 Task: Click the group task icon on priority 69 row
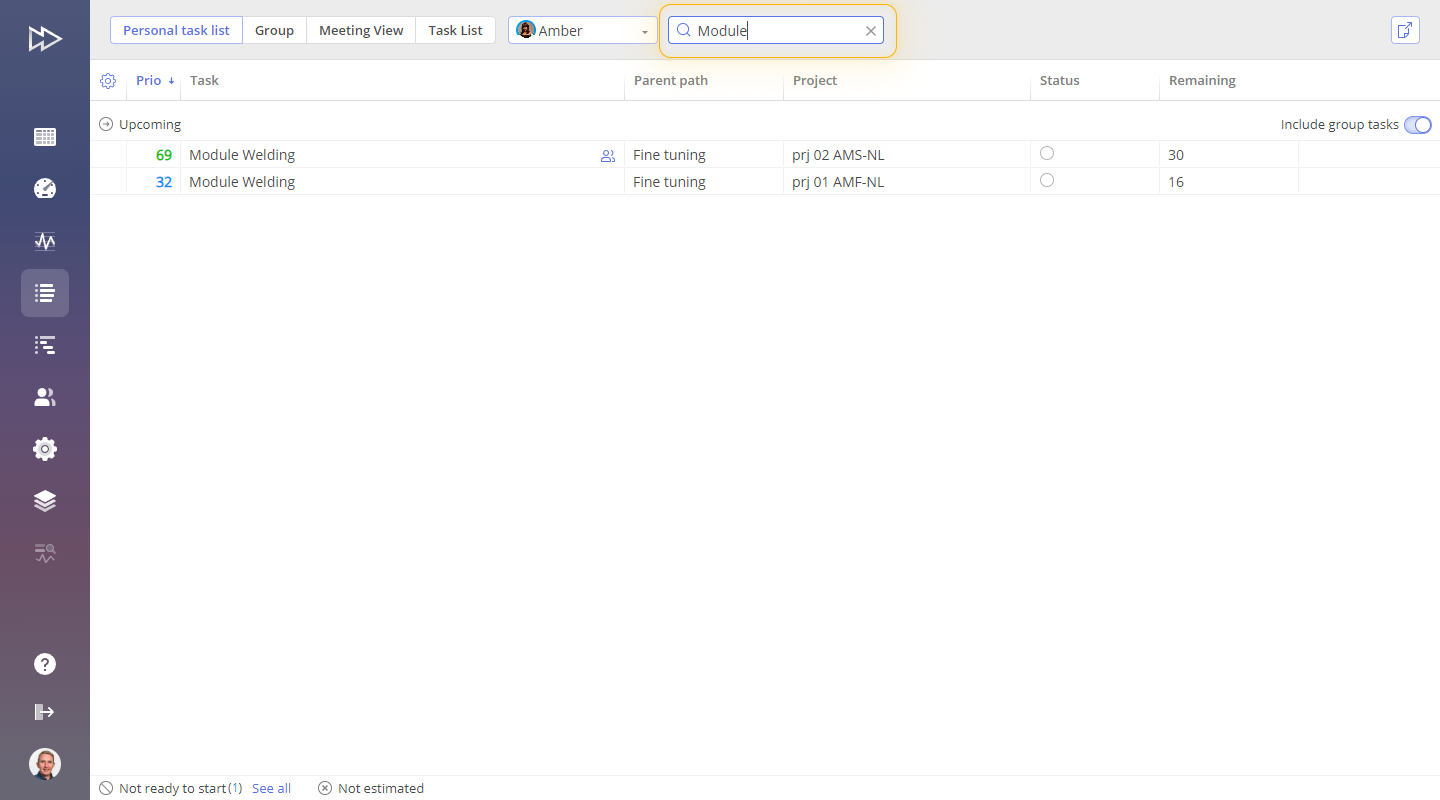pos(608,156)
